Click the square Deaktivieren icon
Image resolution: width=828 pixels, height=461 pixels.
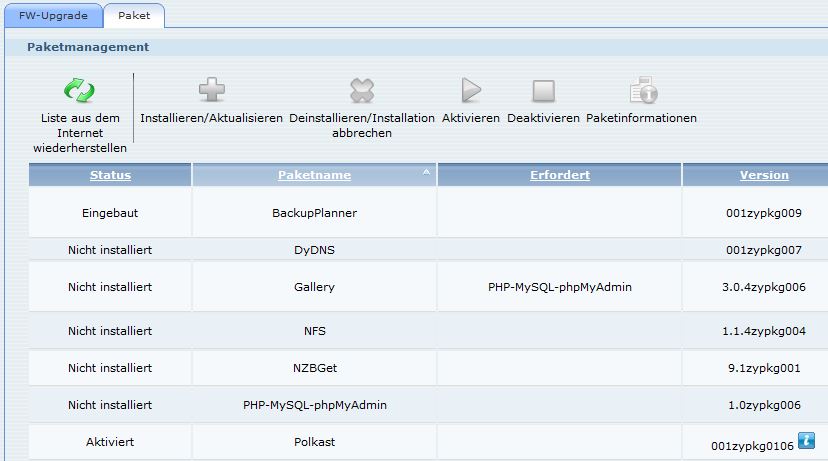tap(543, 91)
